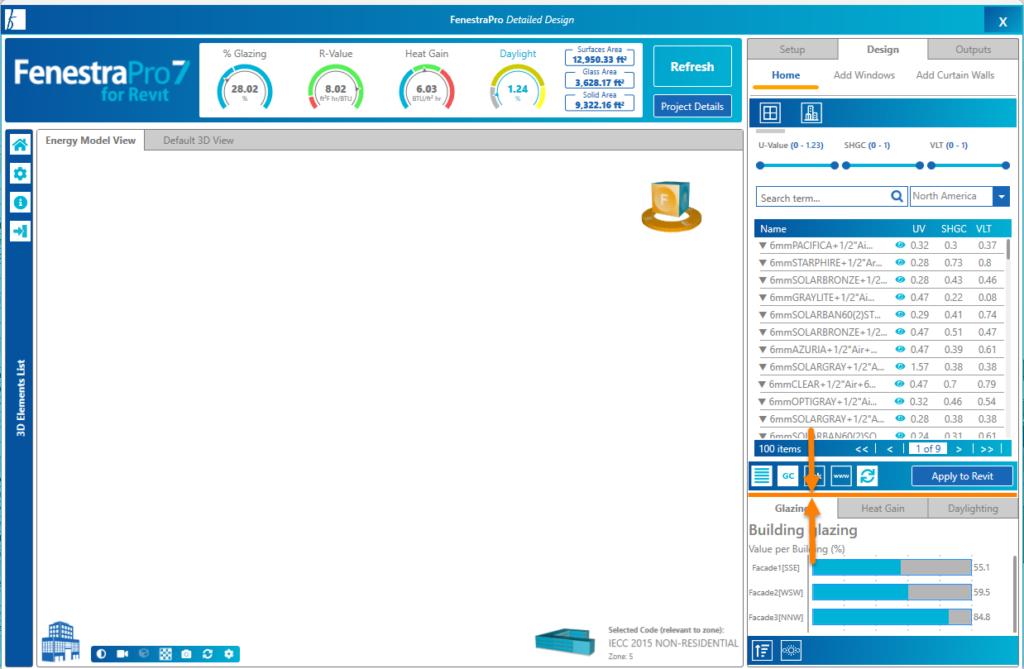Click the Apply to Revit button

[x=962, y=476]
